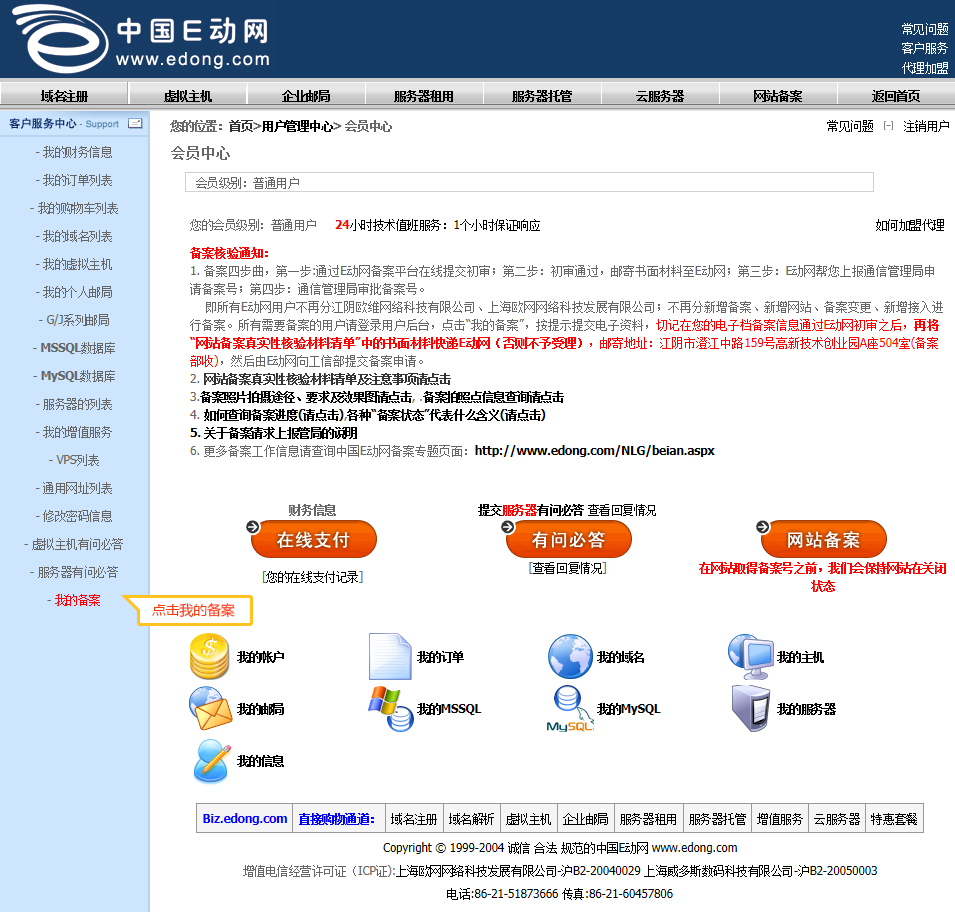Open the 云服务器 navigation tab
955x913 pixels.
tap(660, 96)
